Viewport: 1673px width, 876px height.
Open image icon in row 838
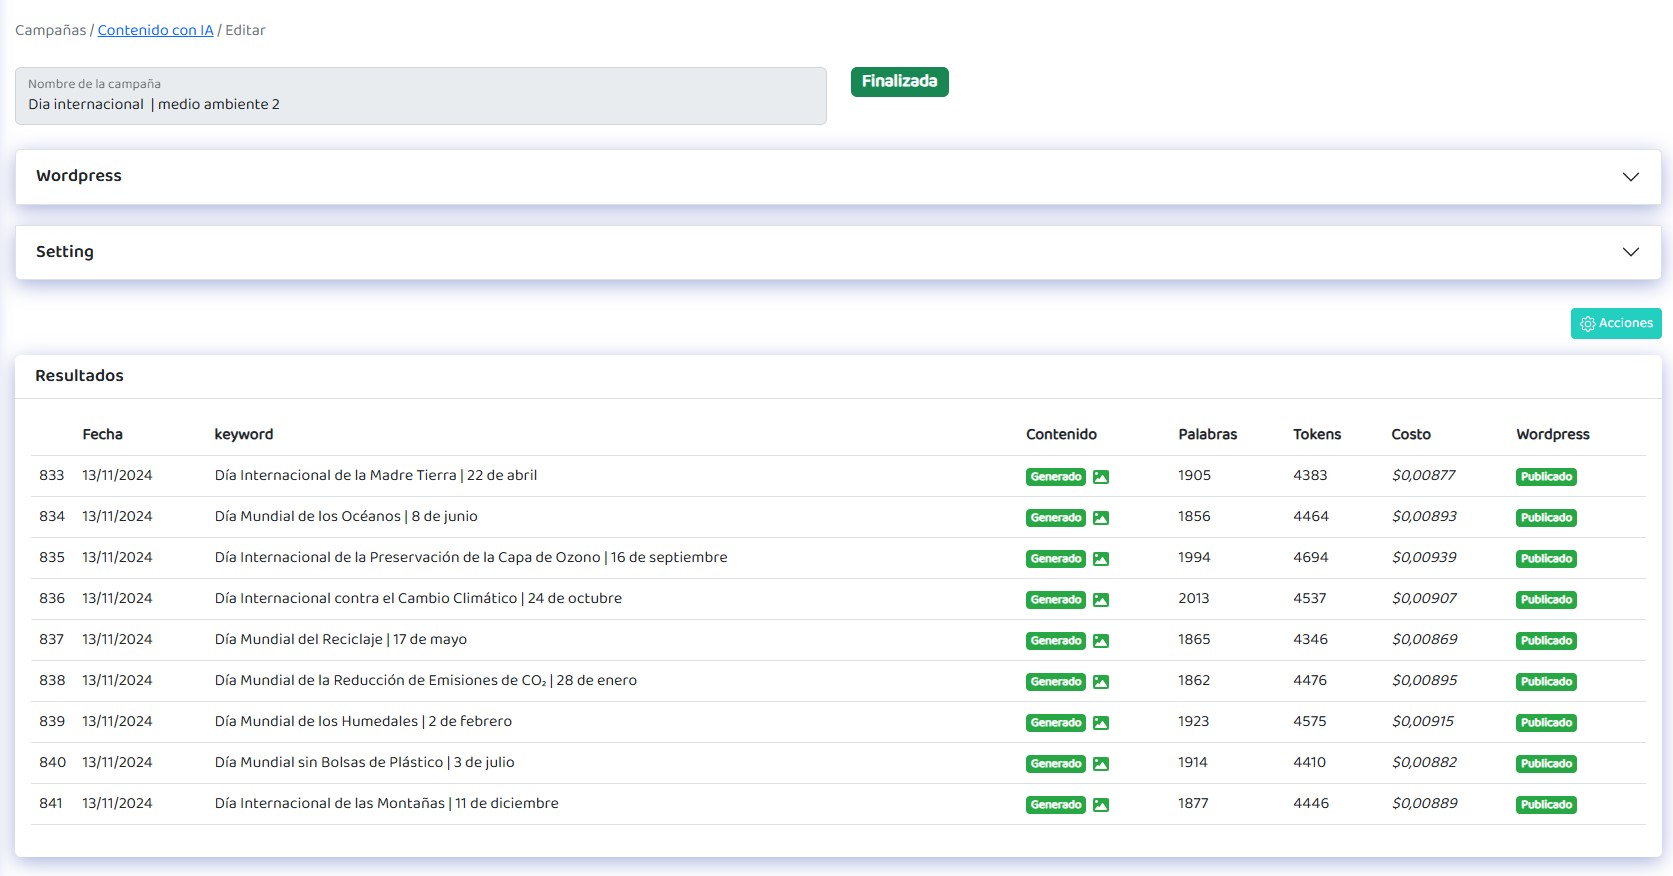(x=1100, y=682)
